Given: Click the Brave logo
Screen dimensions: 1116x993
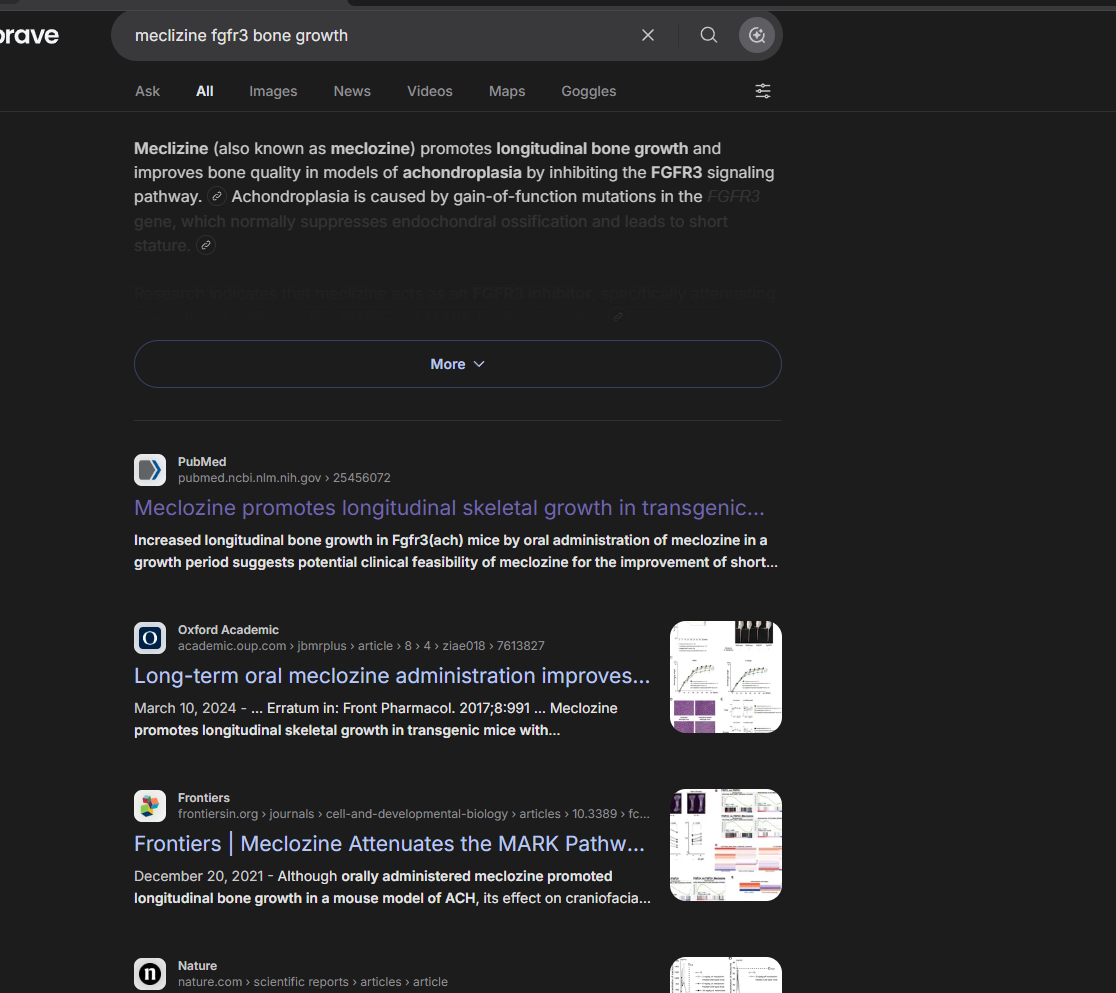Looking at the screenshot, I should click(28, 35).
